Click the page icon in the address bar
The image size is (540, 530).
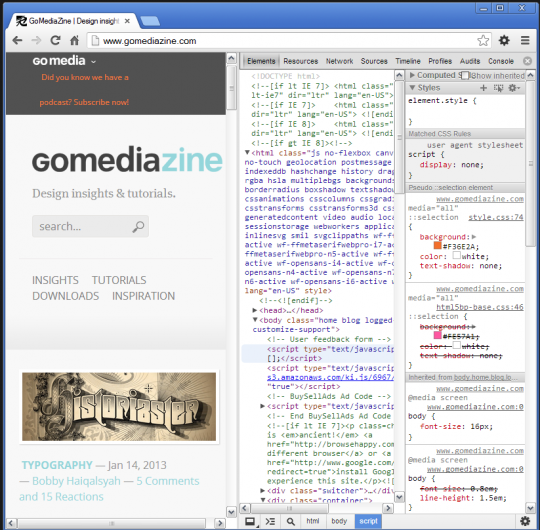coord(95,41)
